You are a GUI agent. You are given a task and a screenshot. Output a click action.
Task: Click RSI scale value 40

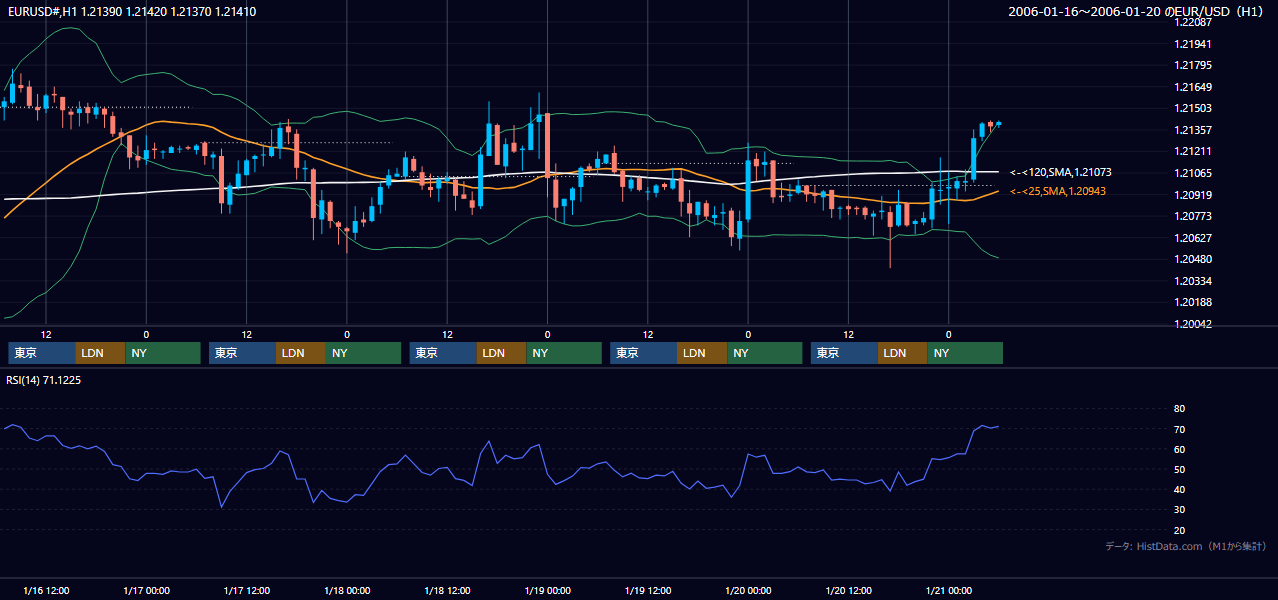1179,489
